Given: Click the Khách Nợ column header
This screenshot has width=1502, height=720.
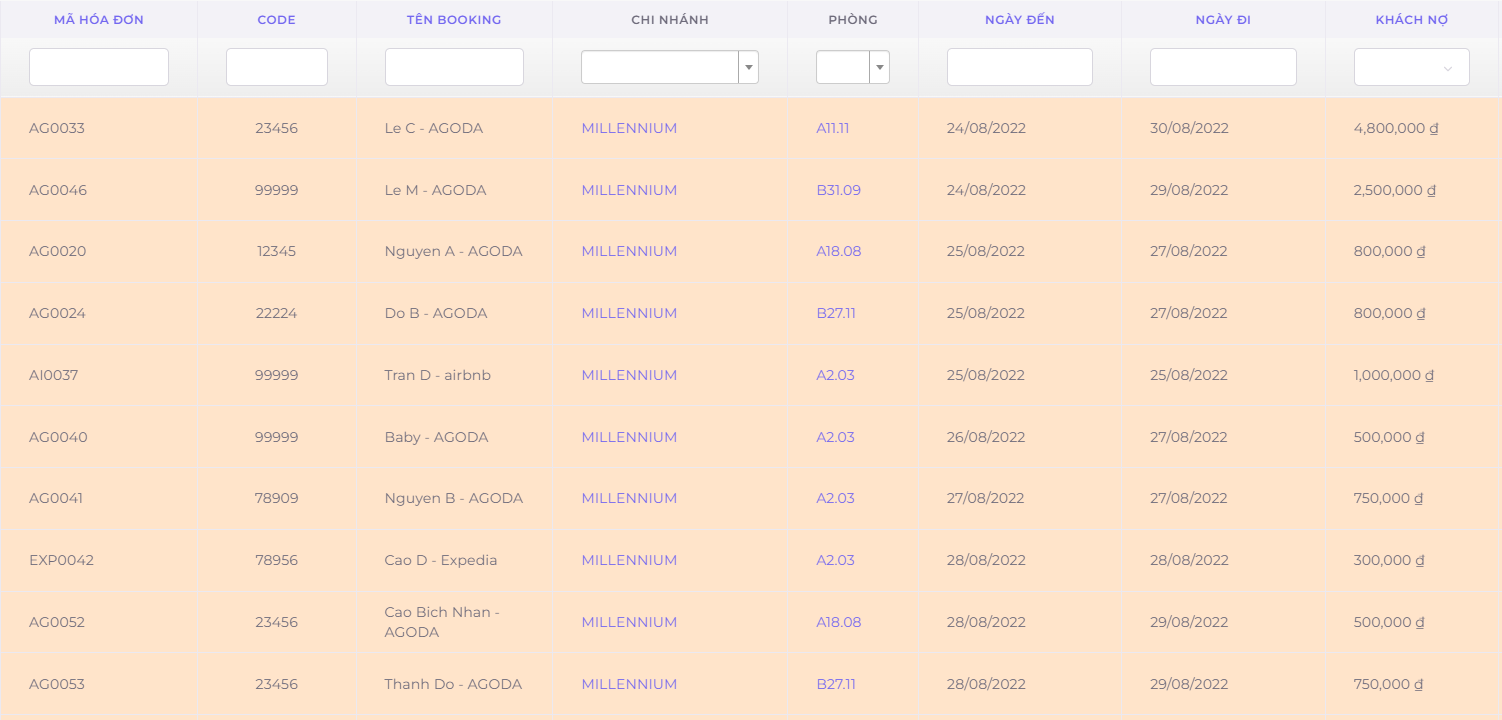Looking at the screenshot, I should [1411, 20].
